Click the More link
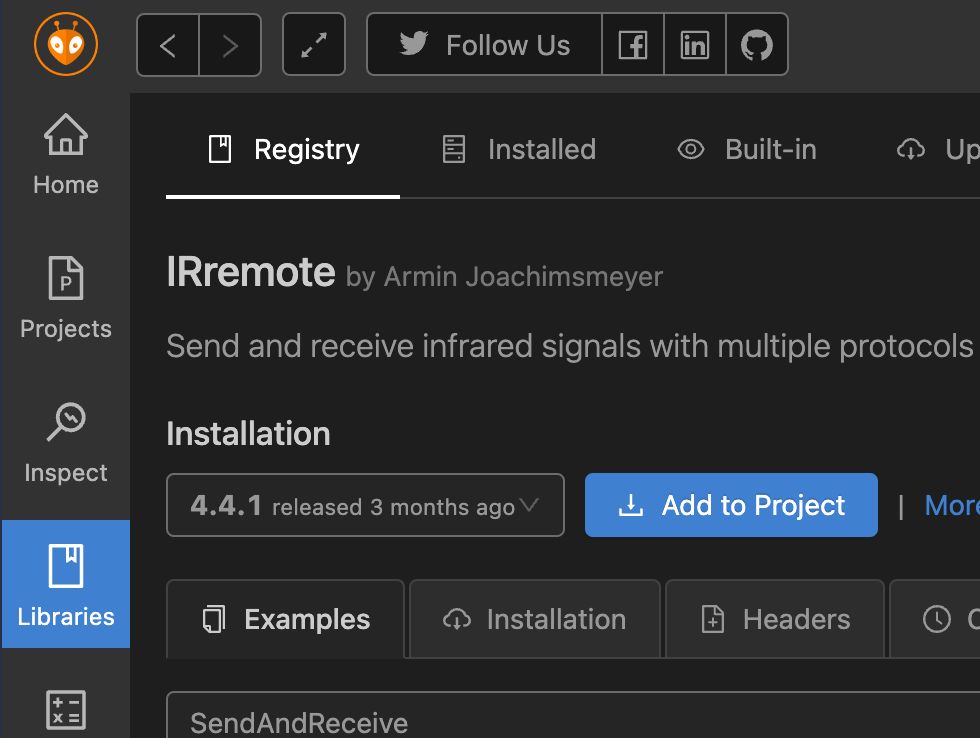The image size is (980, 738). (x=952, y=505)
